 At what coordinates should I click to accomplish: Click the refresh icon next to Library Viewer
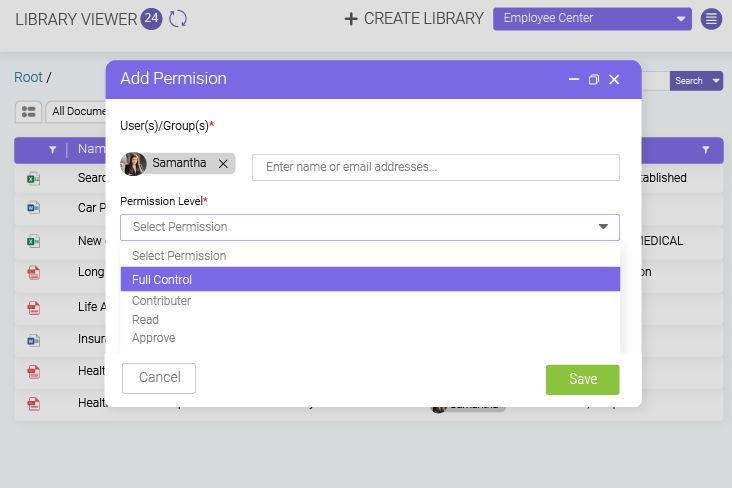(177, 19)
